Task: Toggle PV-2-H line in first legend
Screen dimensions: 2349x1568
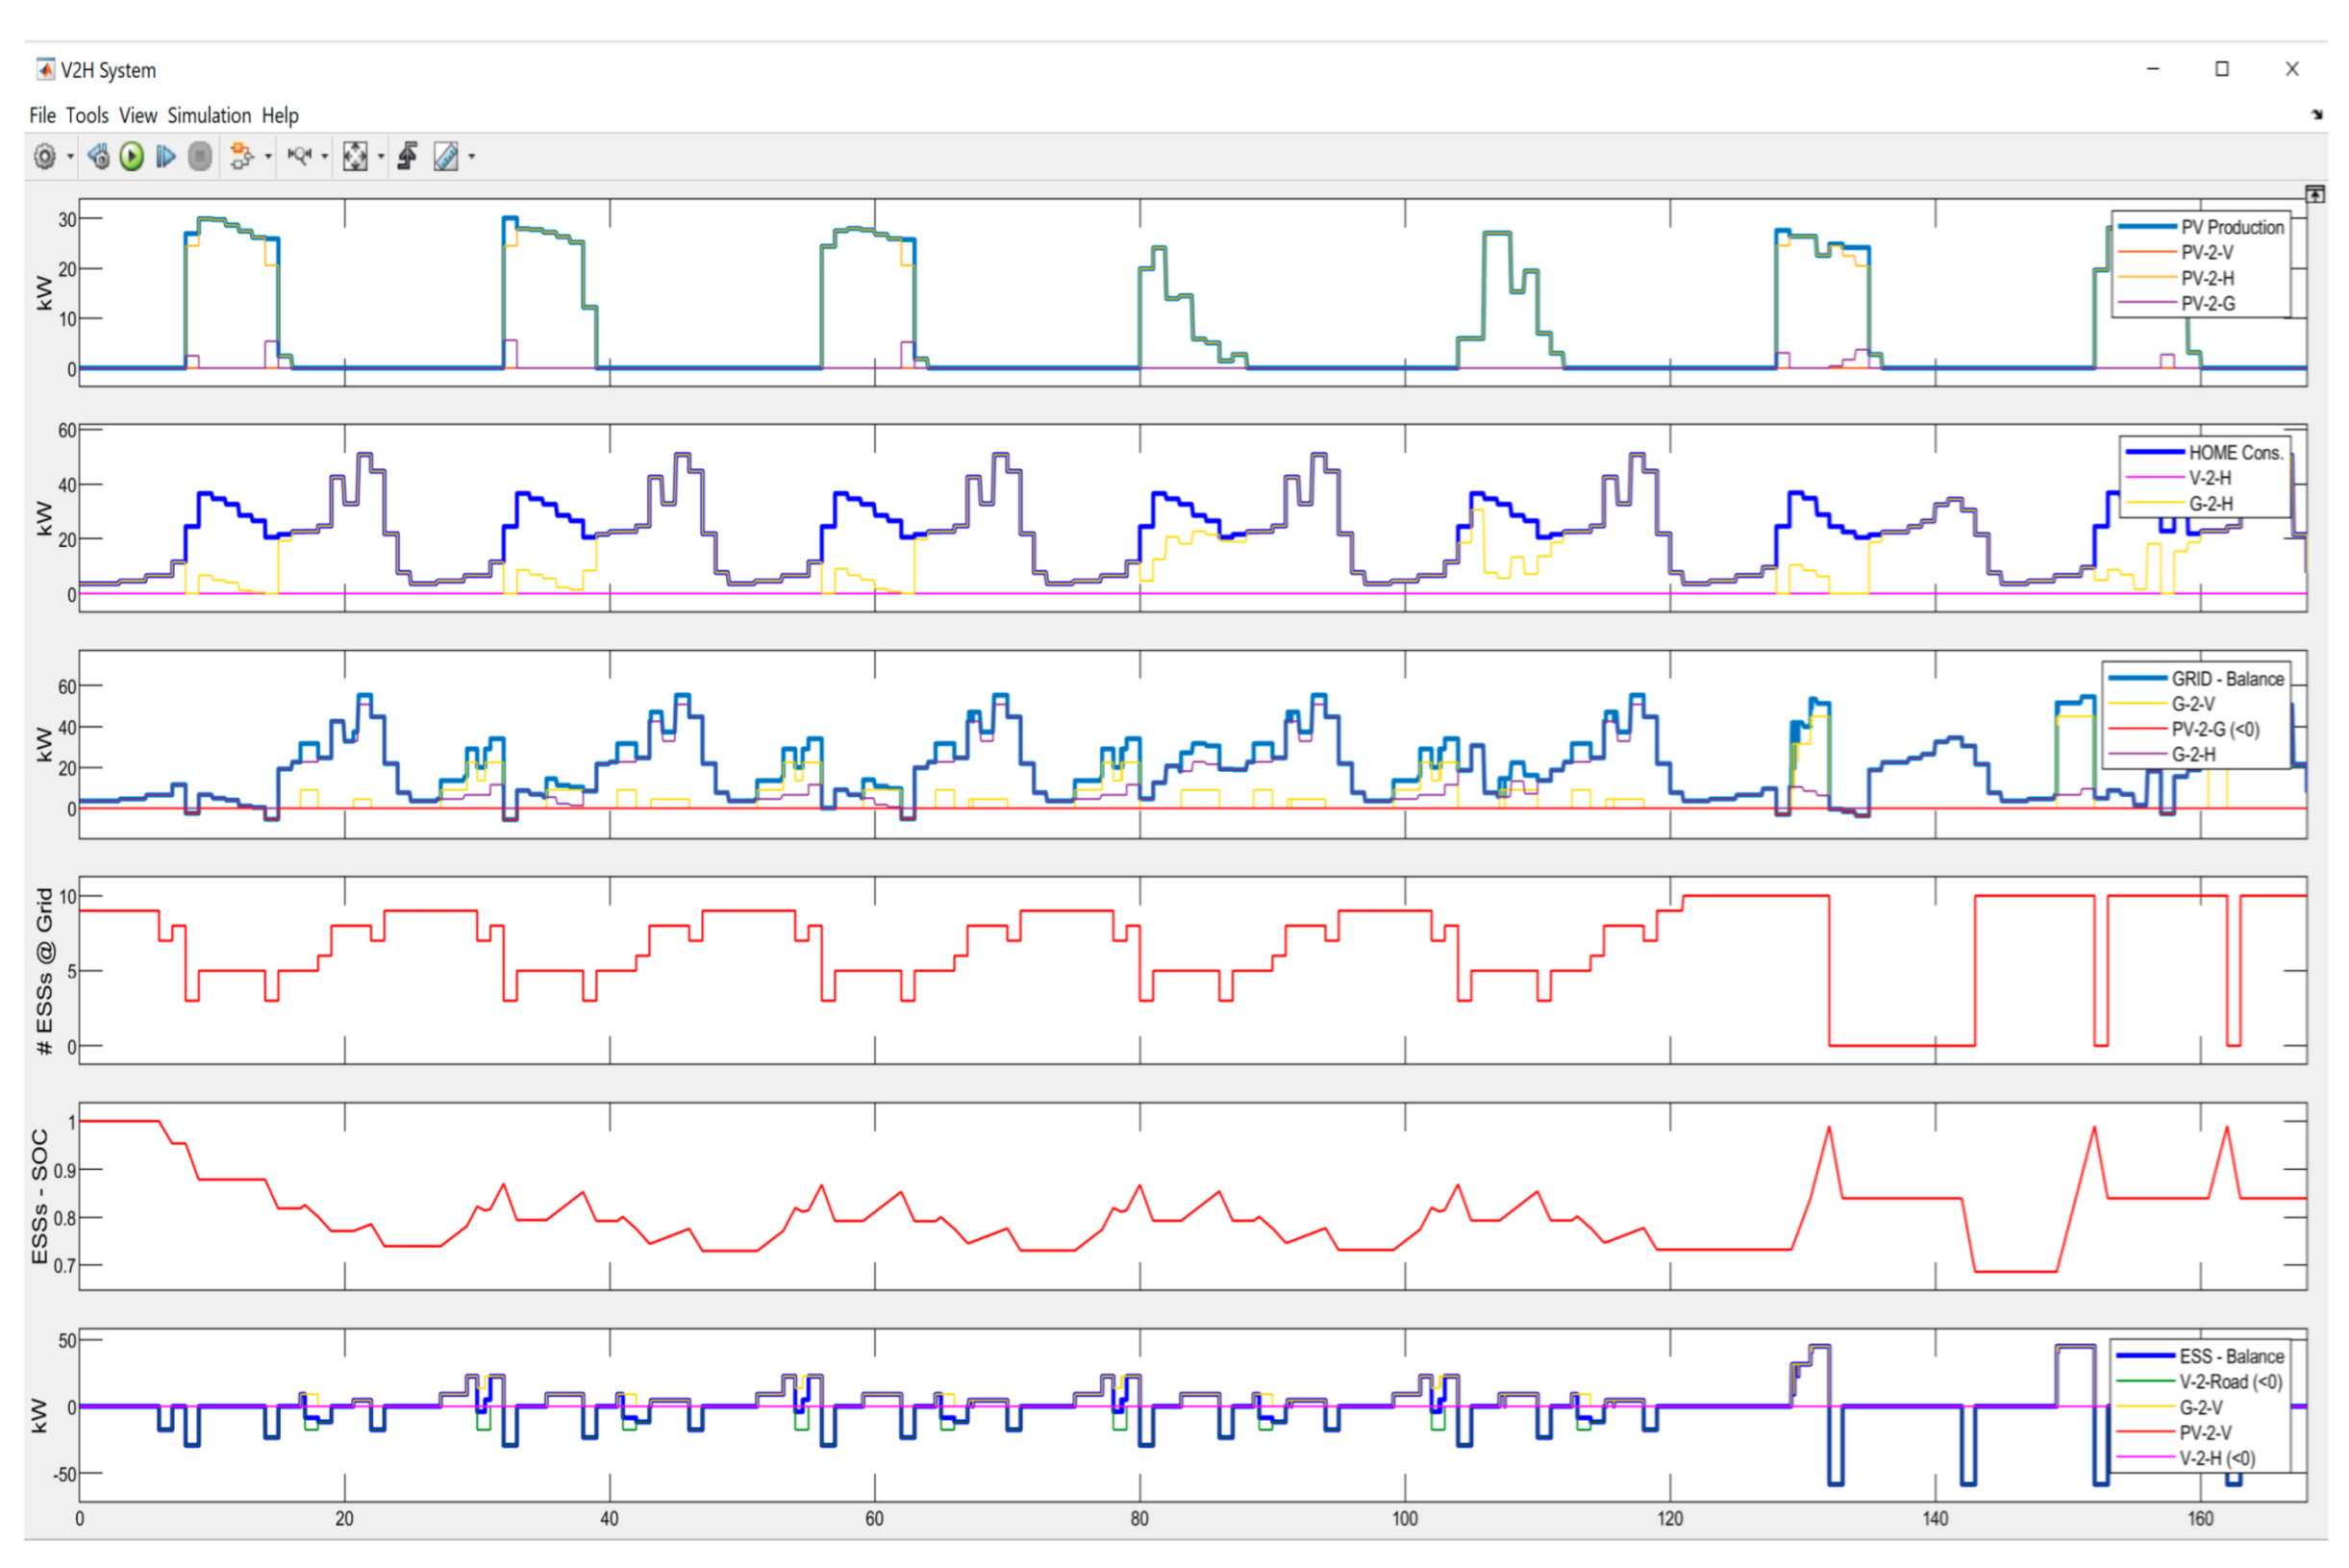Action: tap(2207, 279)
